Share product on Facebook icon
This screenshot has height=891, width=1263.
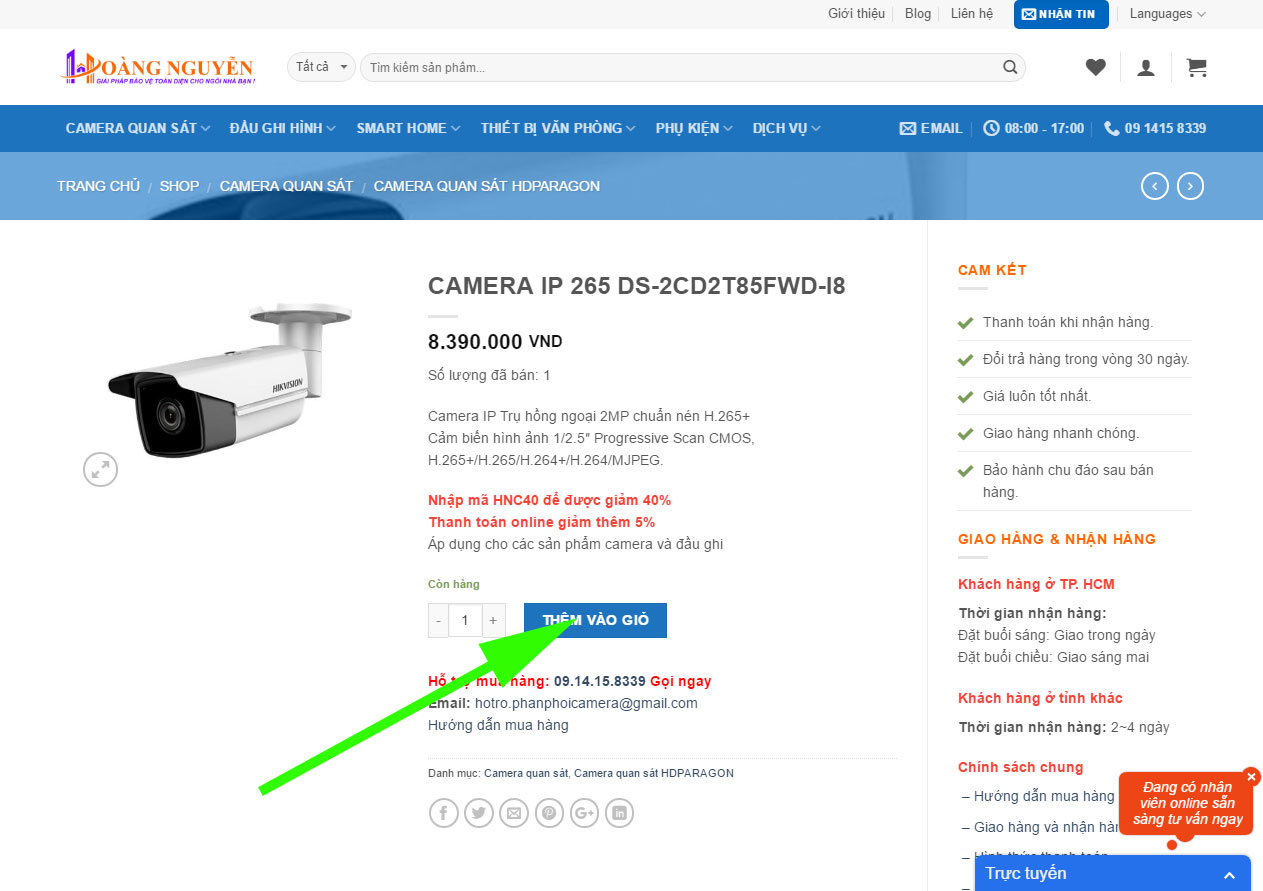(444, 813)
